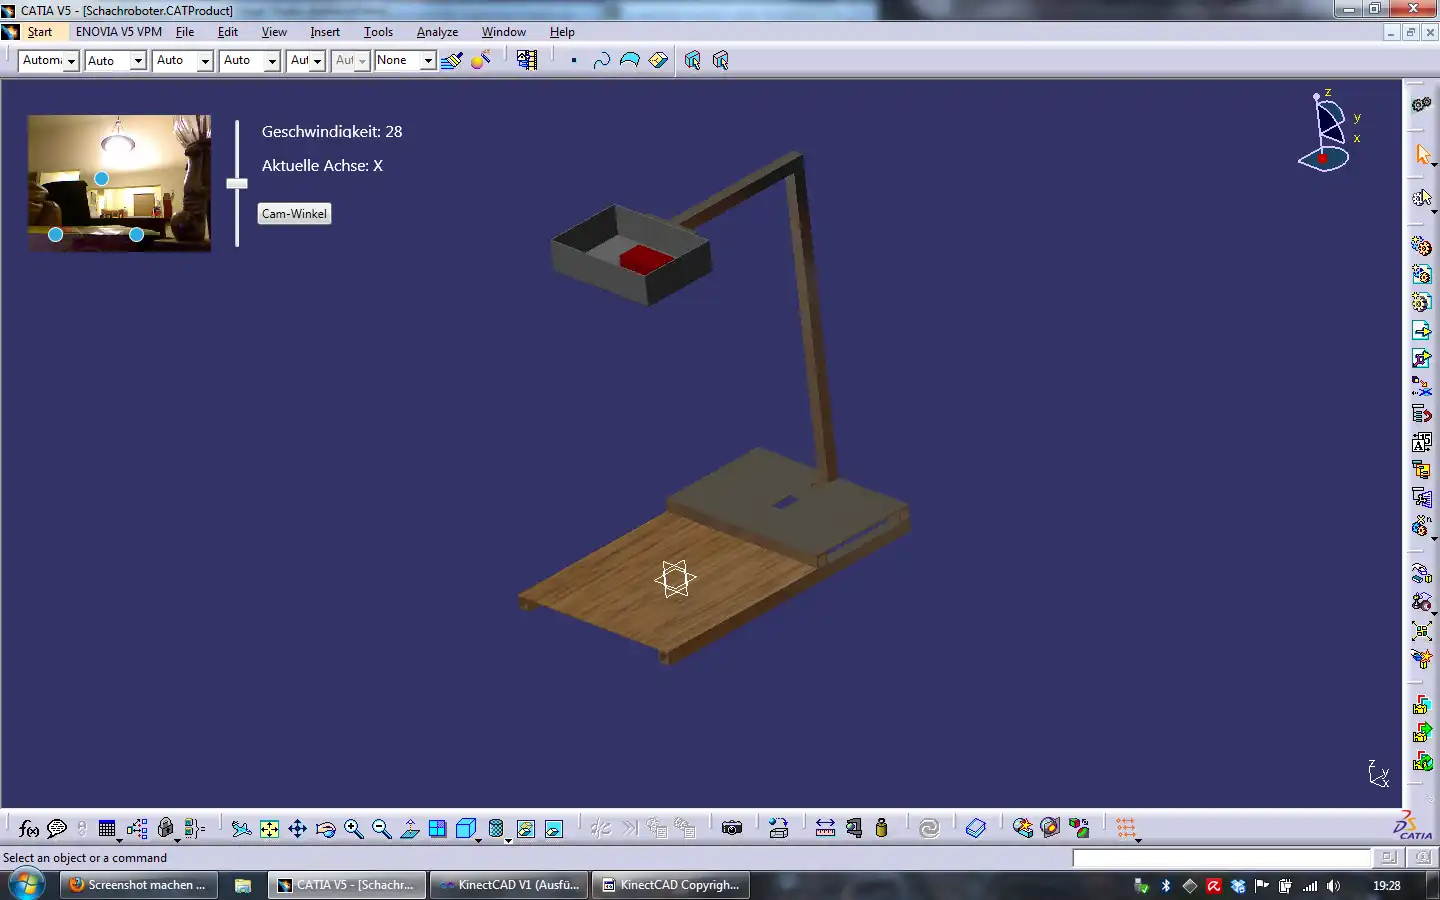Click the Fit All In view icon
Screen dimensions: 1440x900
tap(270, 828)
